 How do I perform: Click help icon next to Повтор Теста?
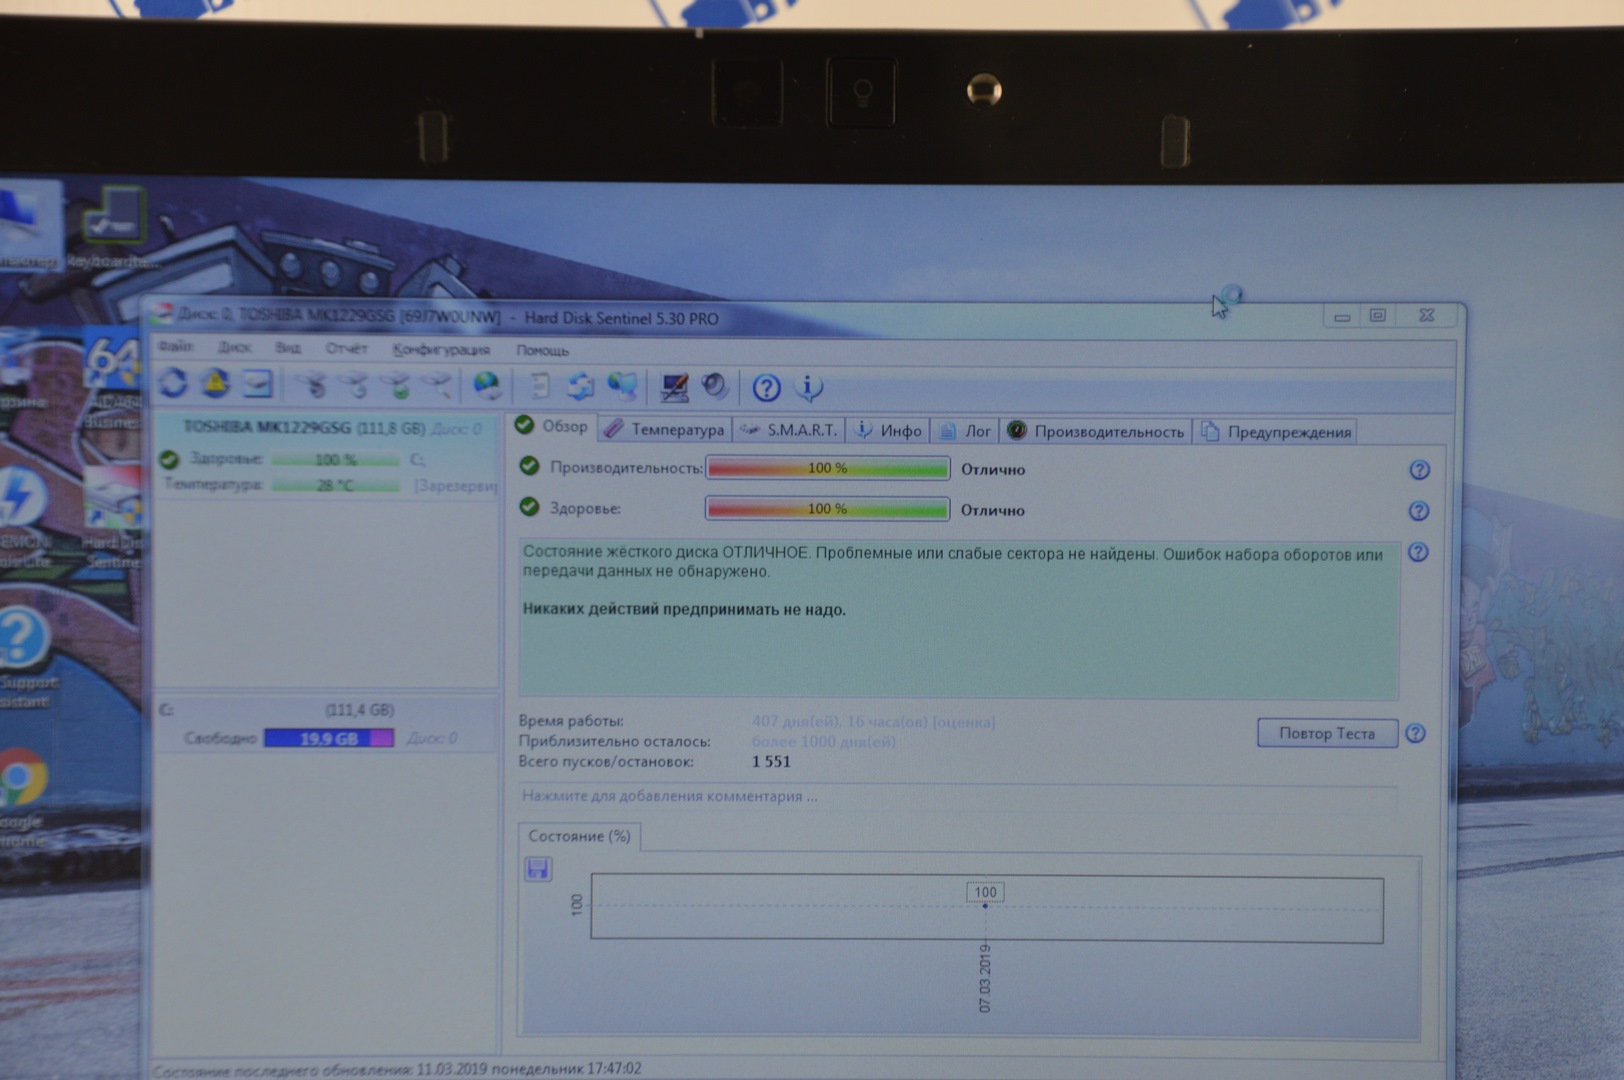(1415, 733)
